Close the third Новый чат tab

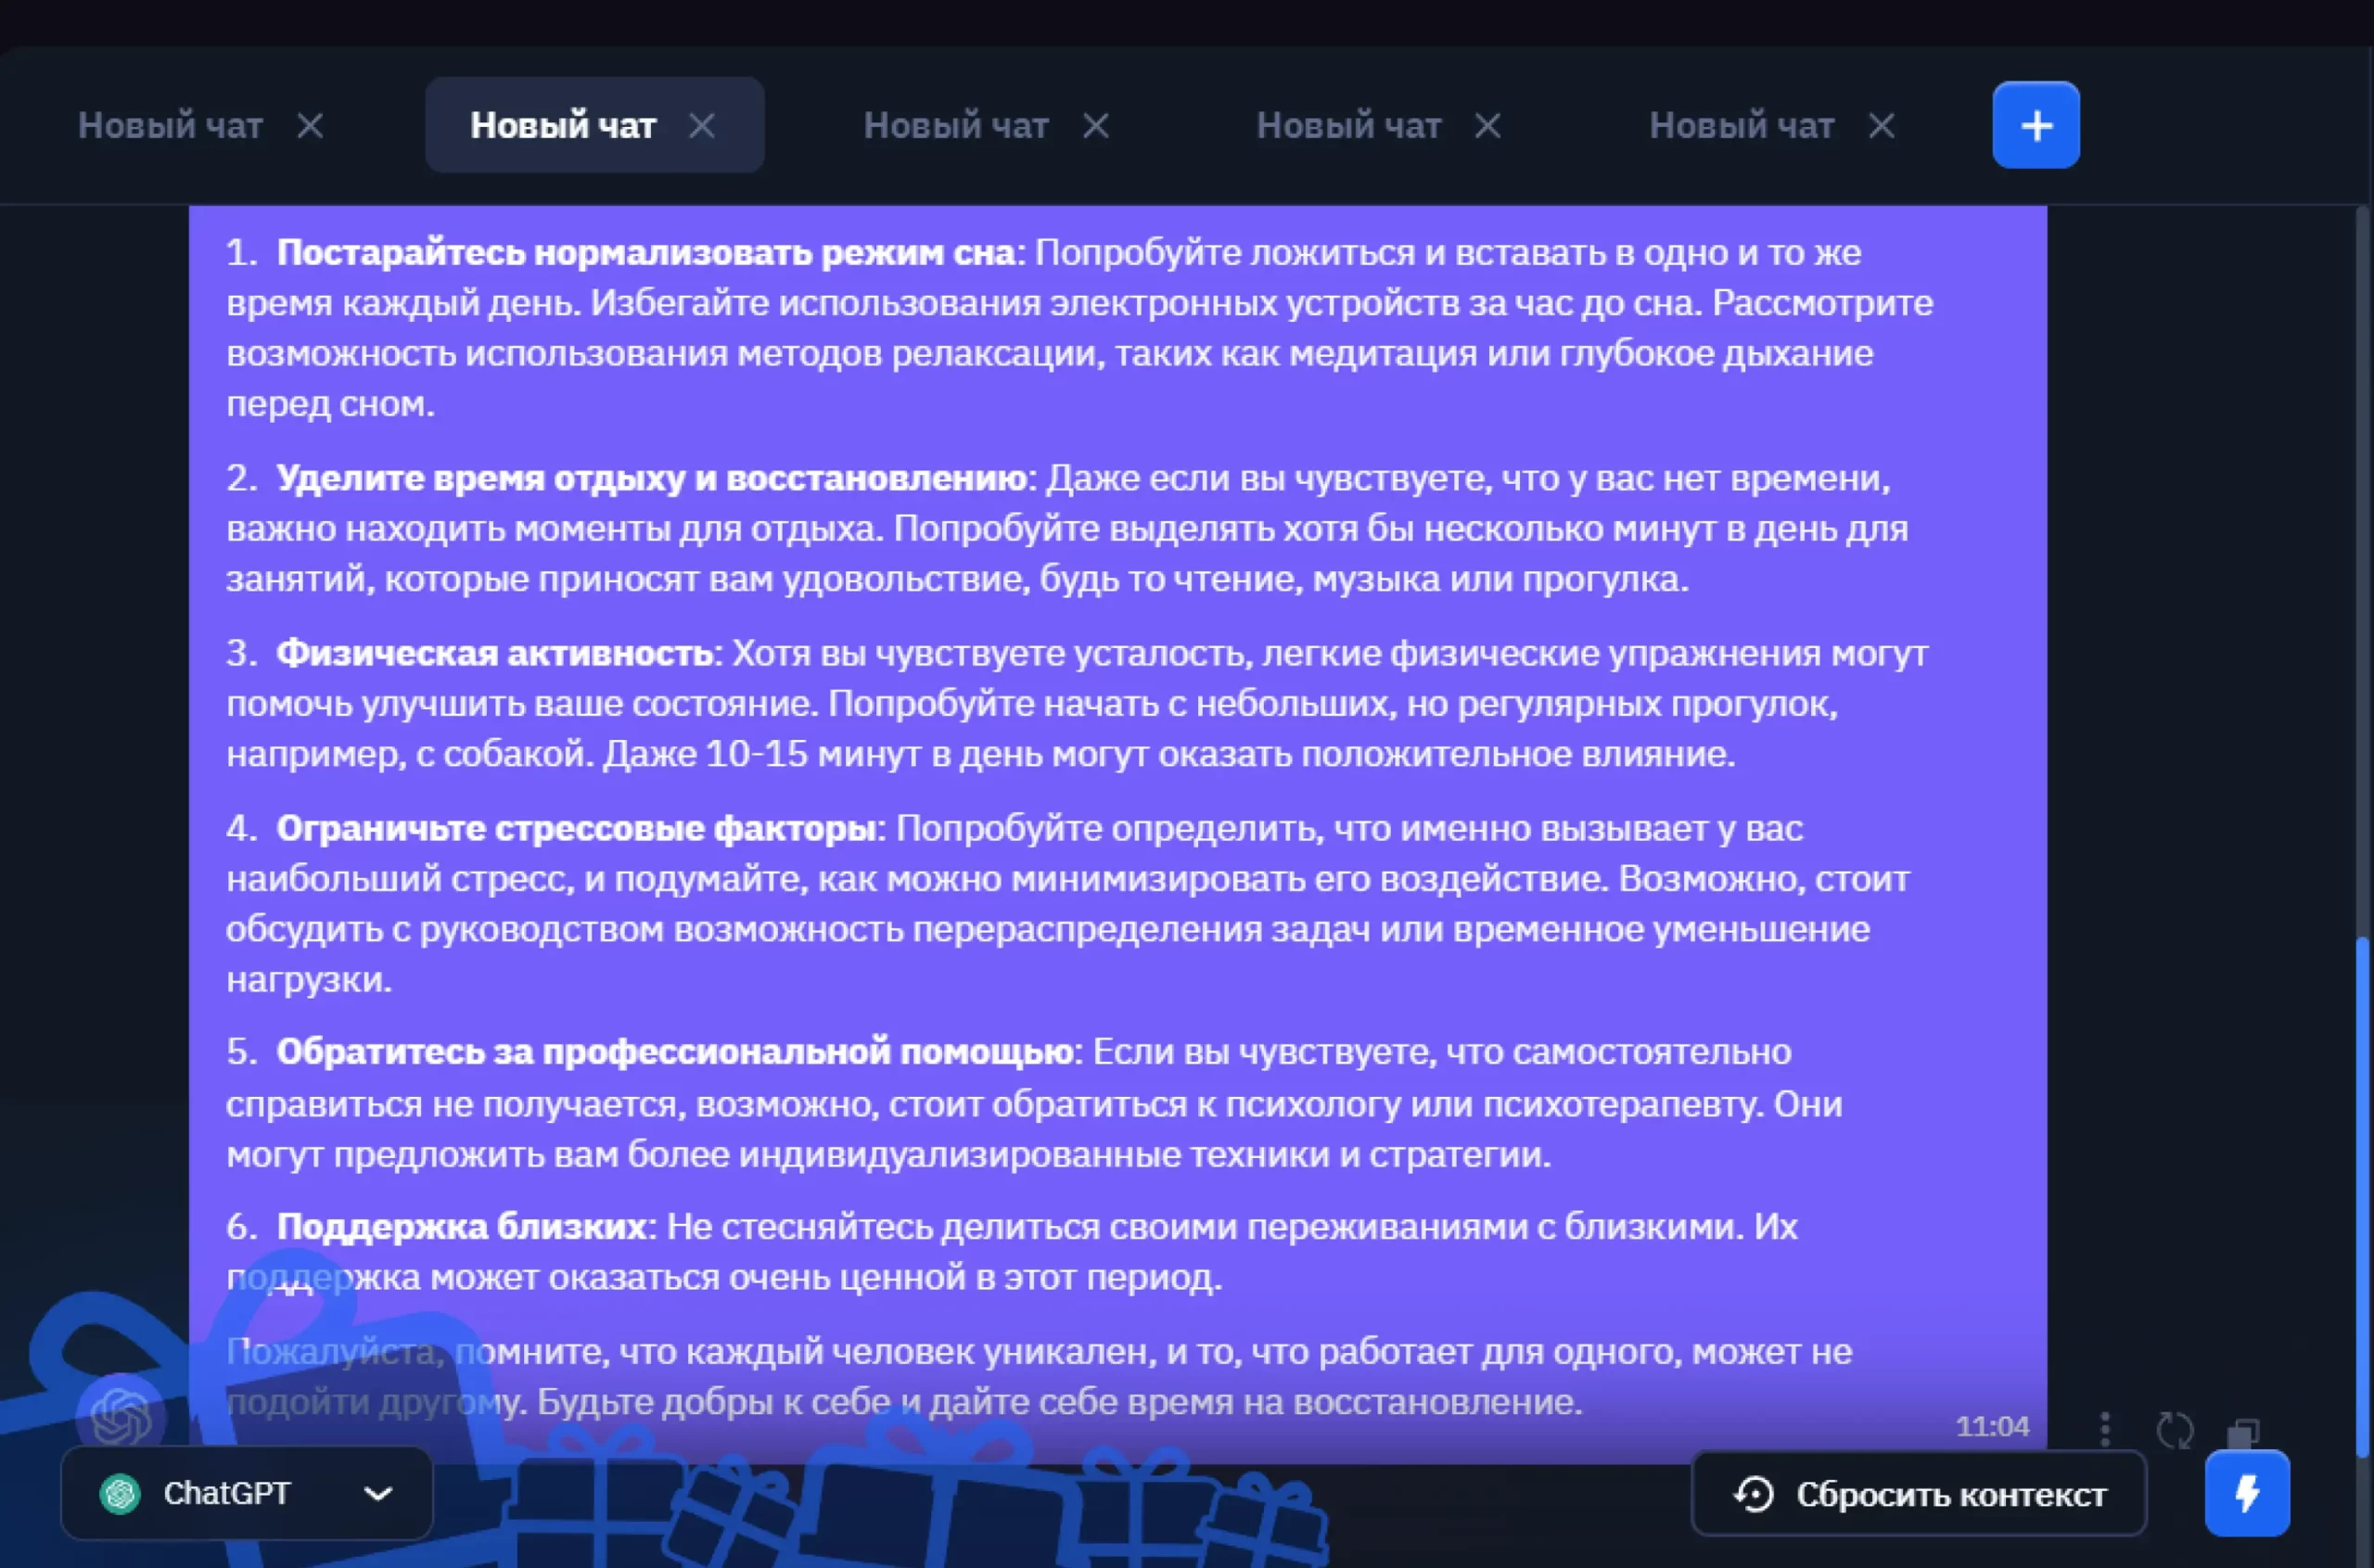point(1096,126)
